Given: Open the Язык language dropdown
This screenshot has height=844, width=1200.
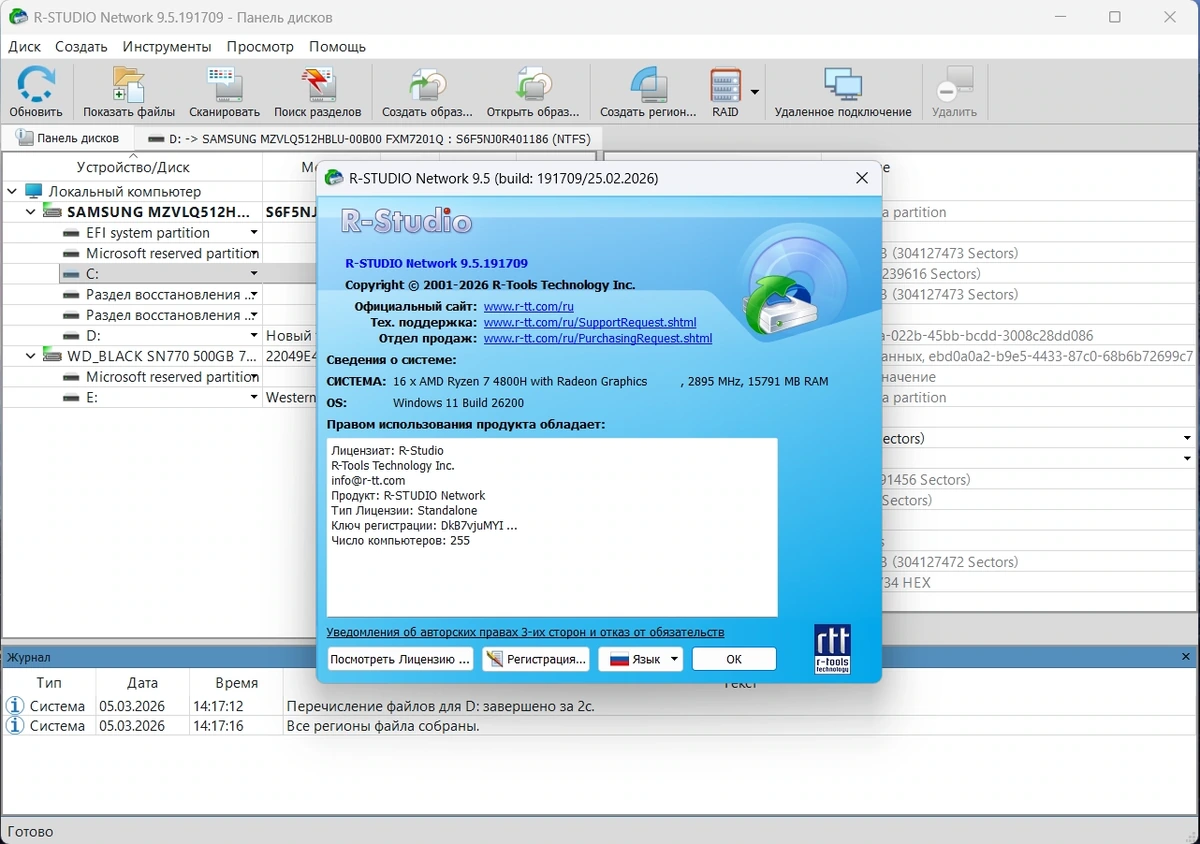Looking at the screenshot, I should click(x=640, y=659).
